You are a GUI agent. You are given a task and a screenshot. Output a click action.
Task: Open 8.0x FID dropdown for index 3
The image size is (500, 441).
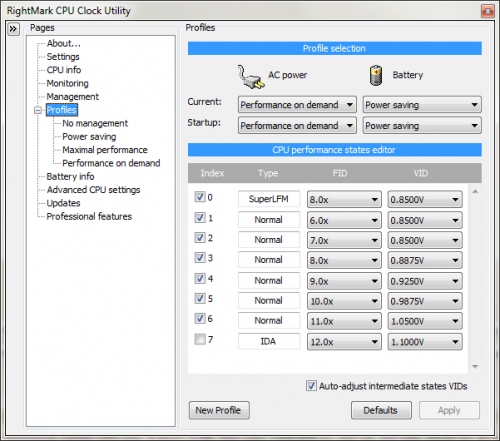click(344, 260)
